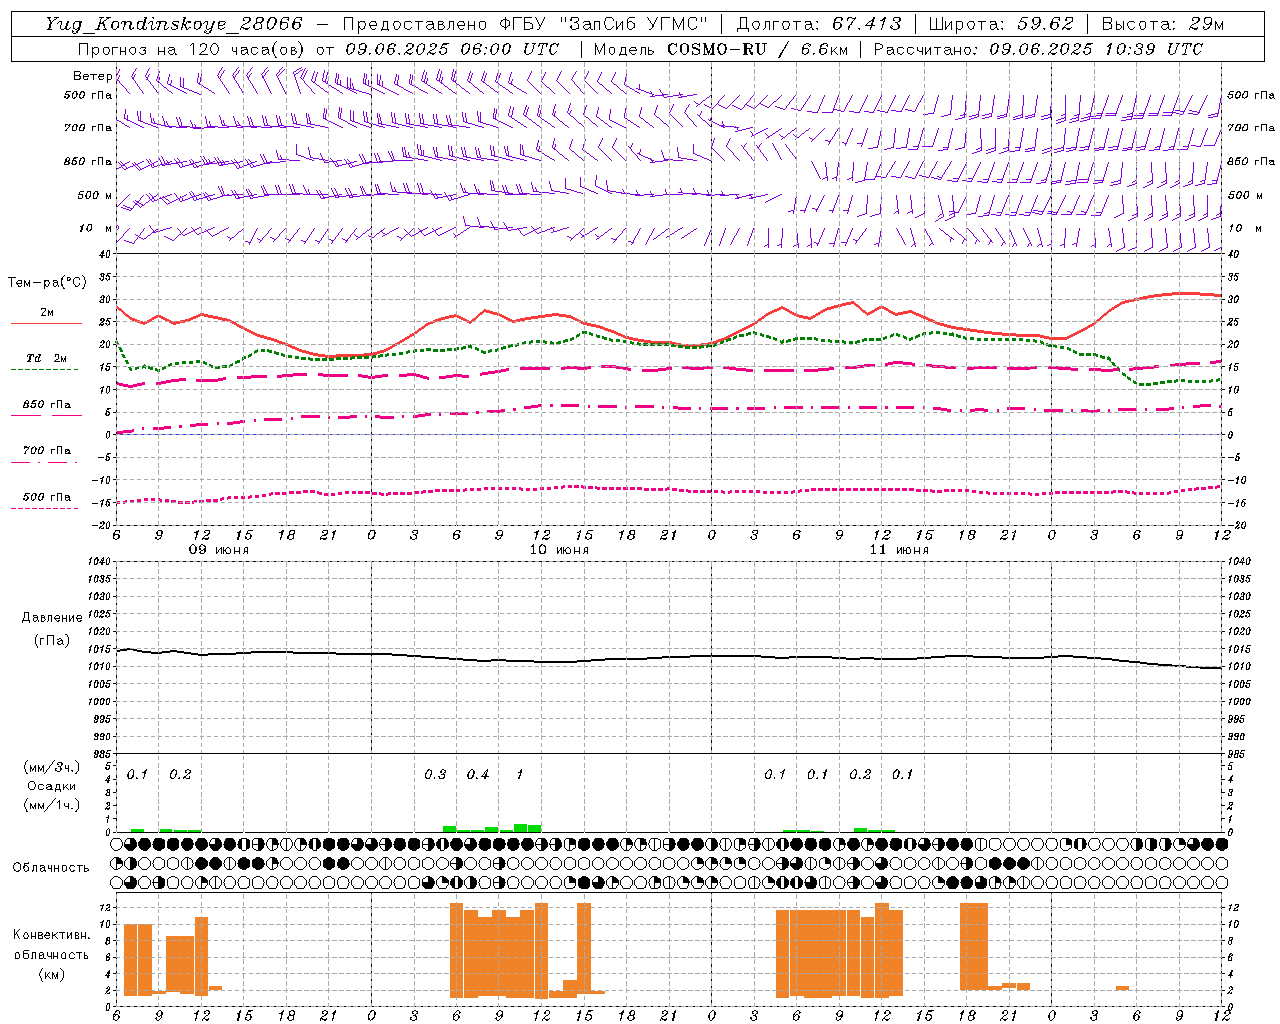Select the elevation text Высота: 29м
This screenshot has width=1280, height=1024.
[1162, 24]
